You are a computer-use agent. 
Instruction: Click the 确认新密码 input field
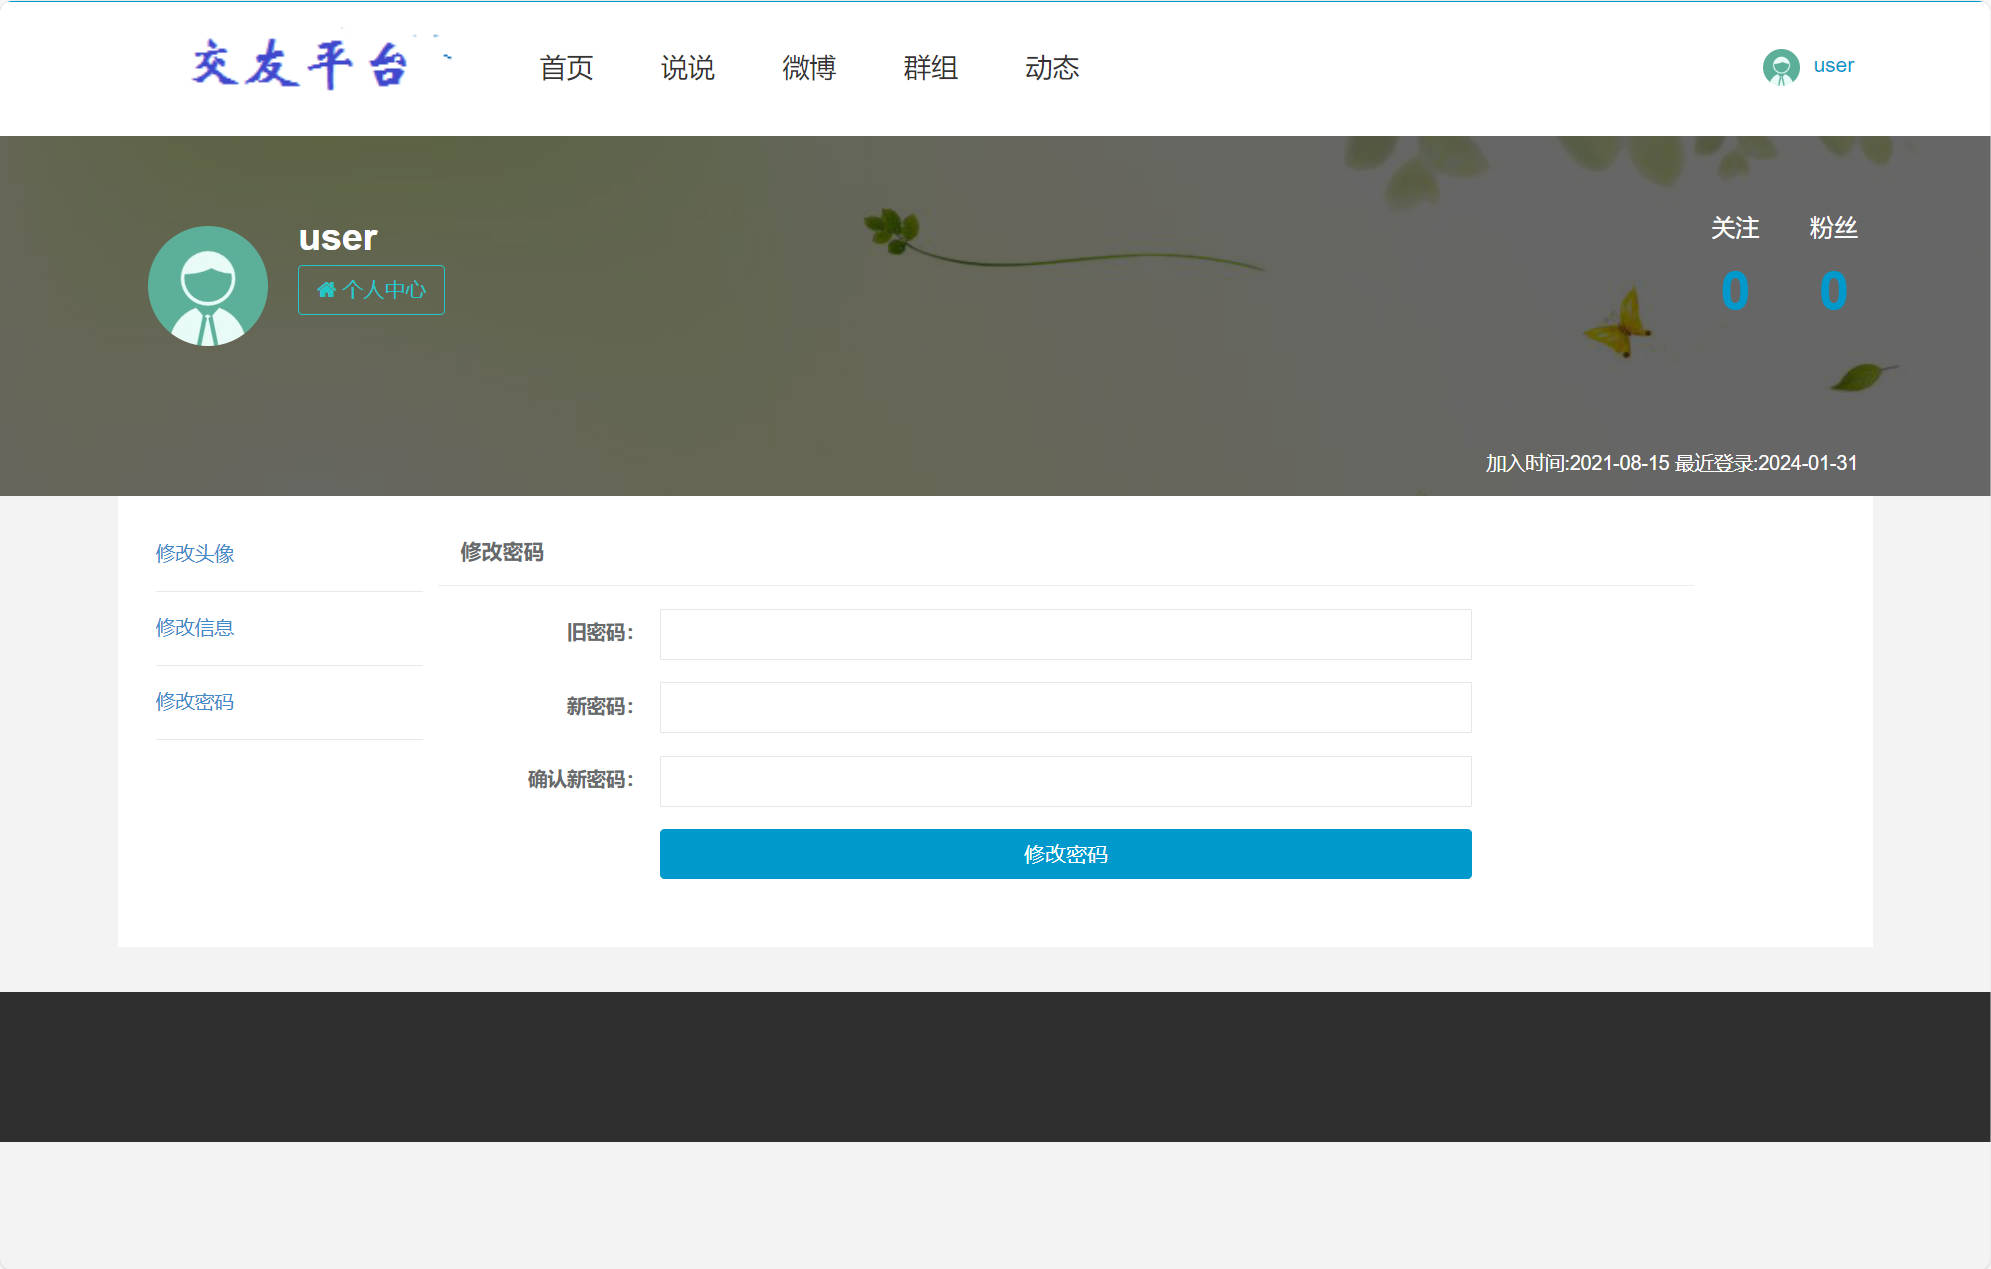[x=1064, y=781]
